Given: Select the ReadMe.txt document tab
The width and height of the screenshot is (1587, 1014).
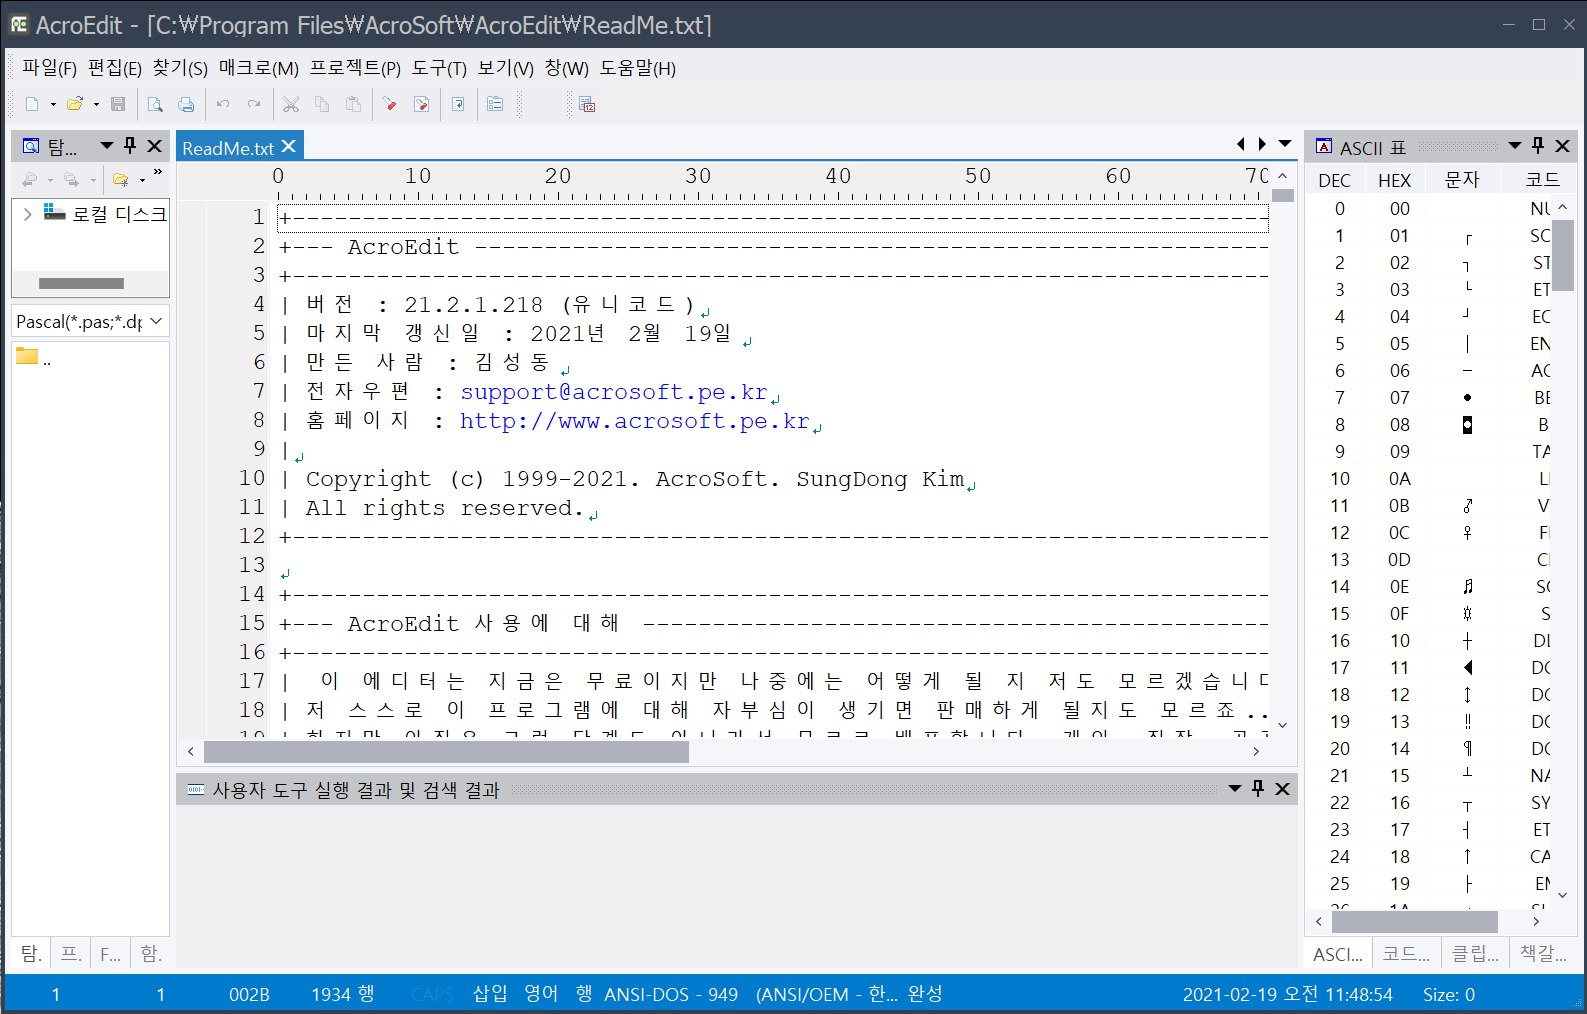Looking at the screenshot, I should click(228, 148).
